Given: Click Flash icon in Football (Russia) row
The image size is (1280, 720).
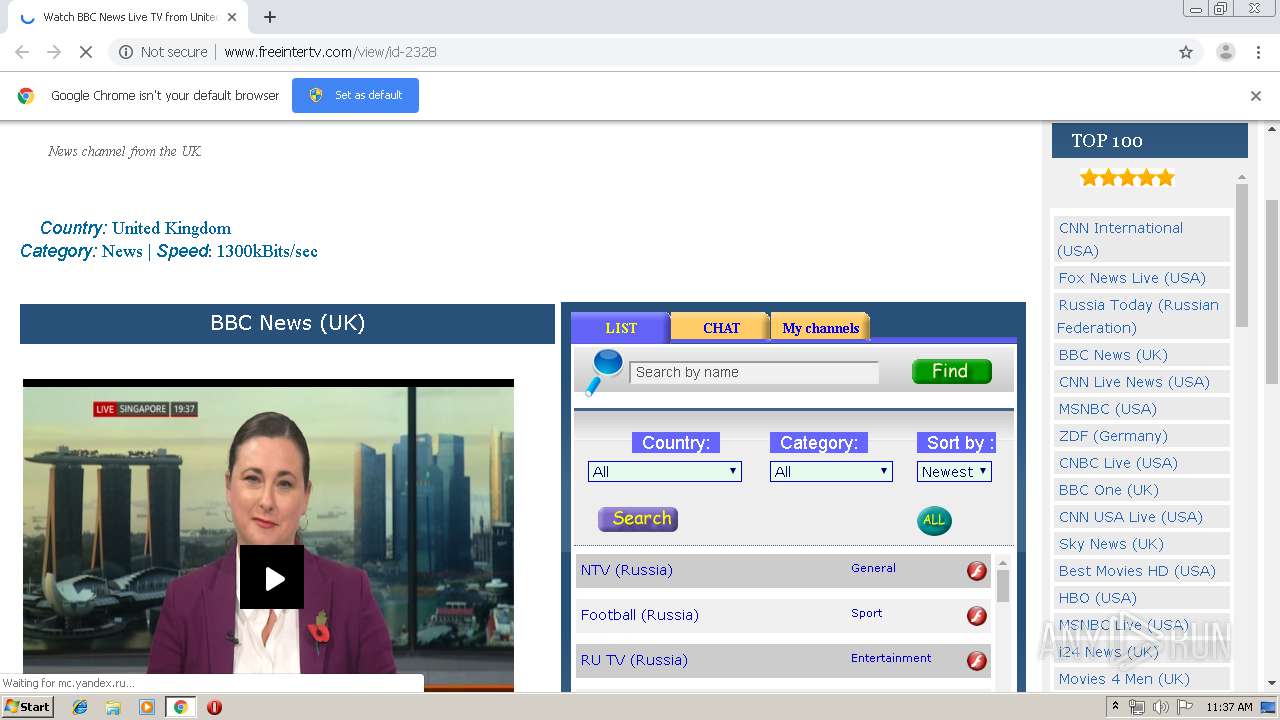Looking at the screenshot, I should 977,616.
